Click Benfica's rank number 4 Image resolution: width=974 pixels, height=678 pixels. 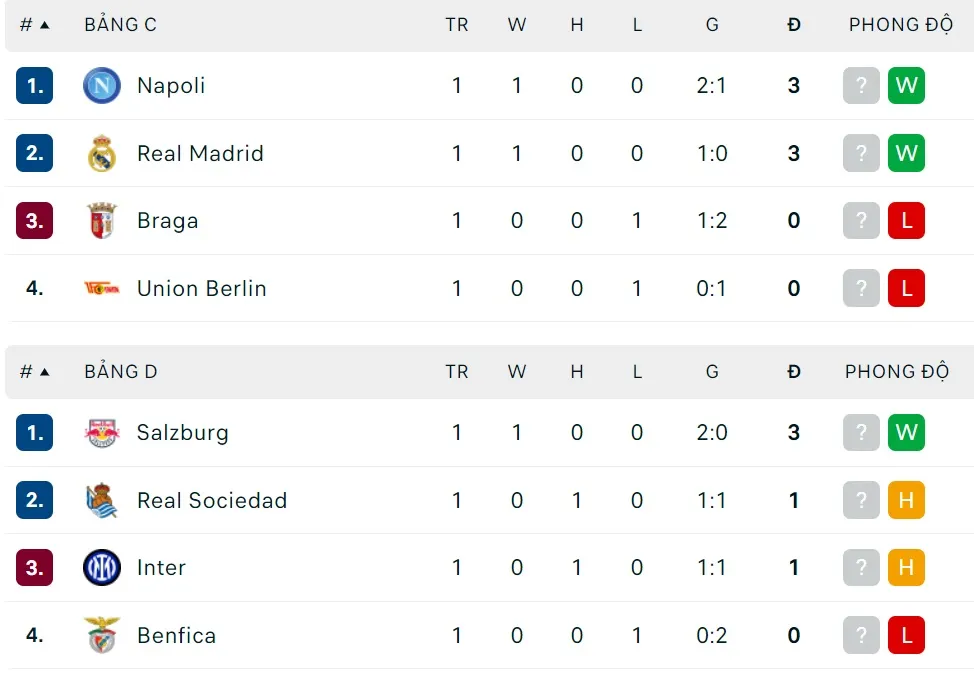click(35, 636)
